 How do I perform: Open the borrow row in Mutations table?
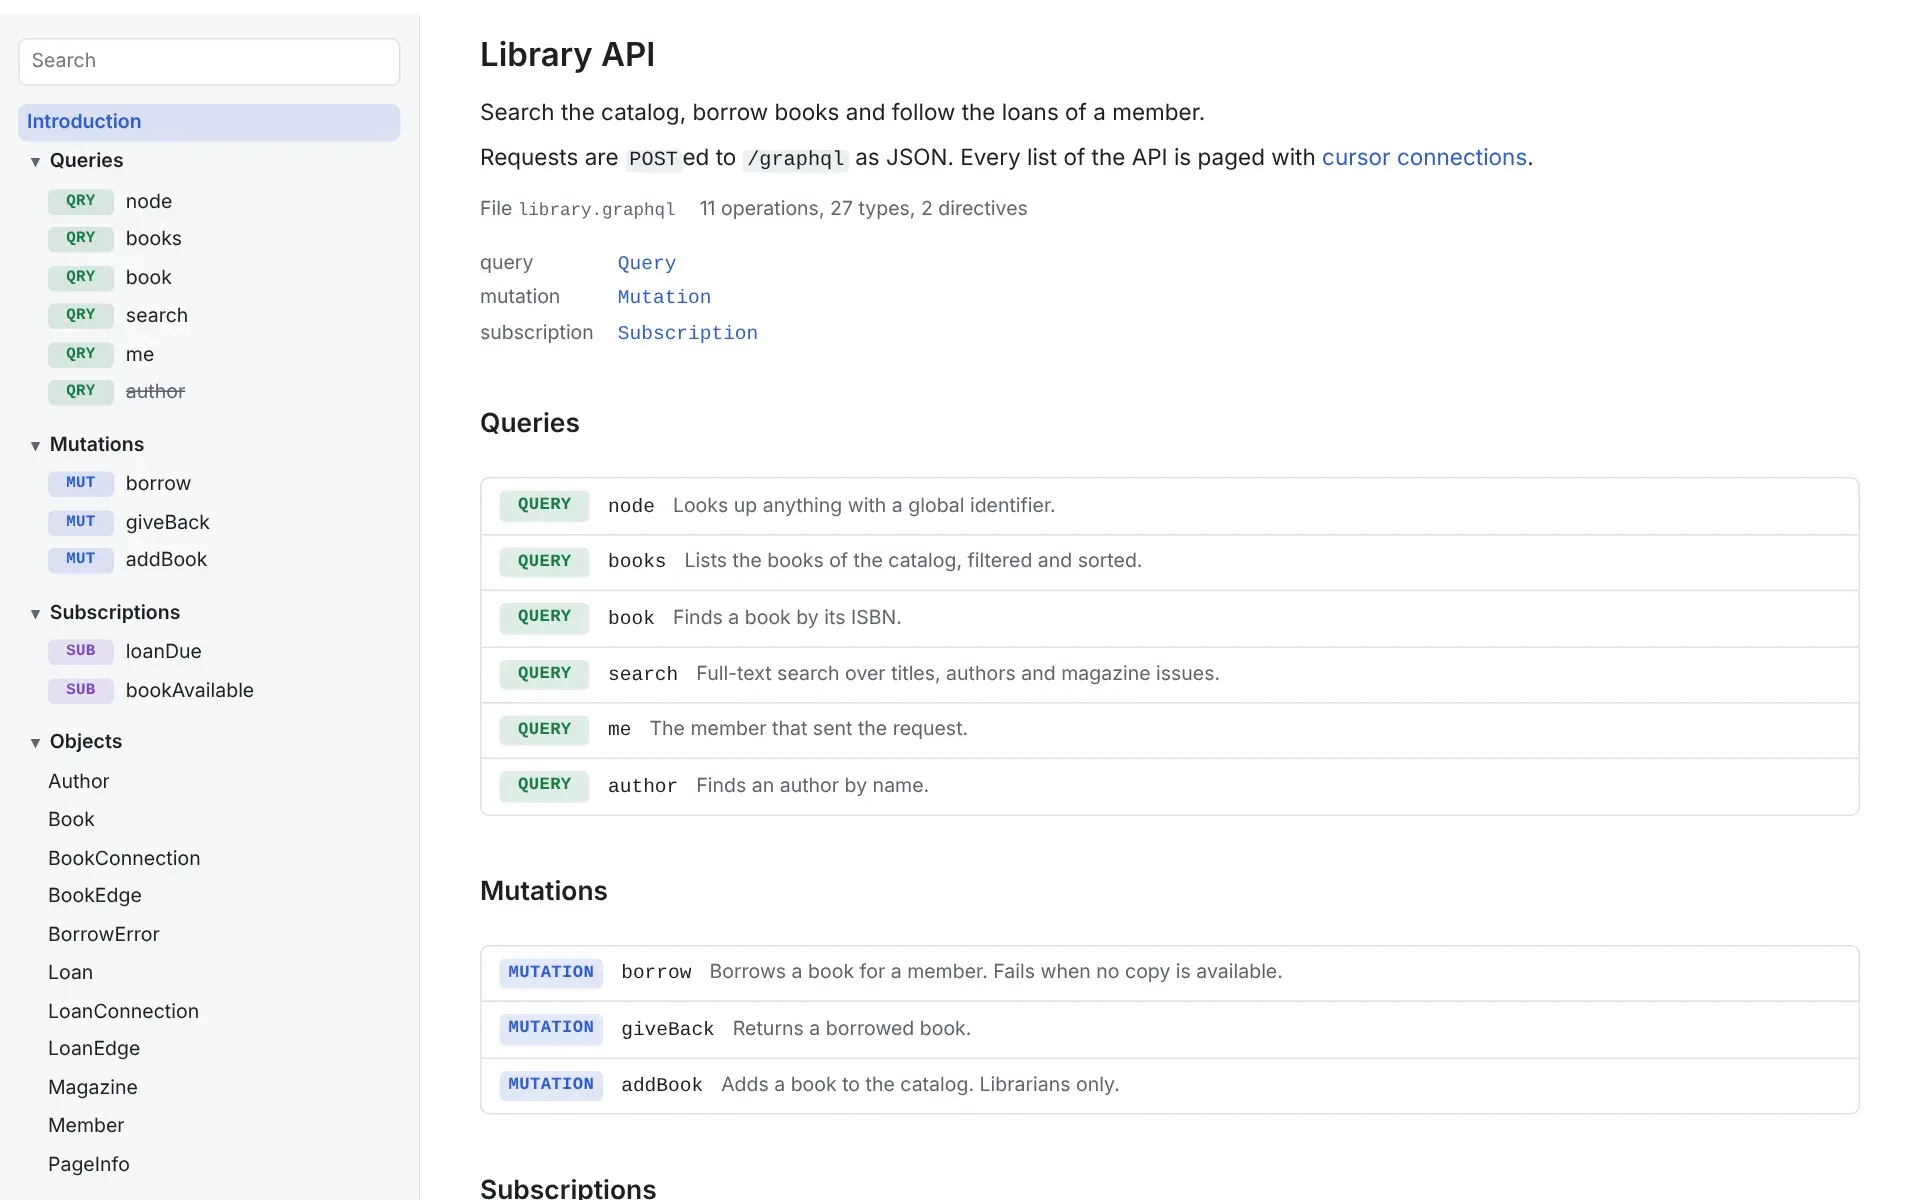point(1170,973)
